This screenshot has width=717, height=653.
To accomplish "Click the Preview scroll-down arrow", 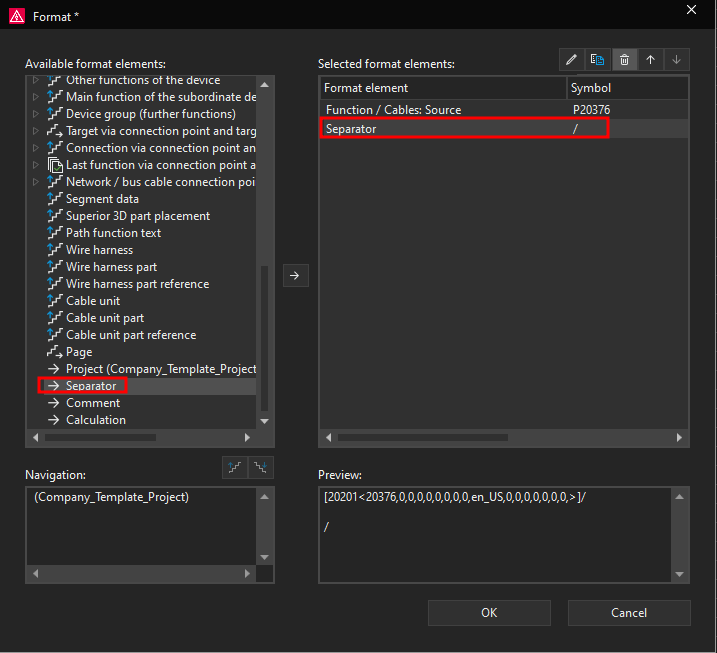I will [680, 574].
